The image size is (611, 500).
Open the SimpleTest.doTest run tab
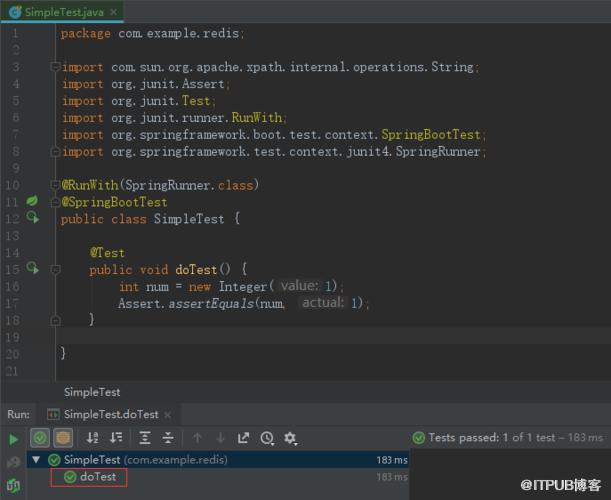(x=108, y=414)
